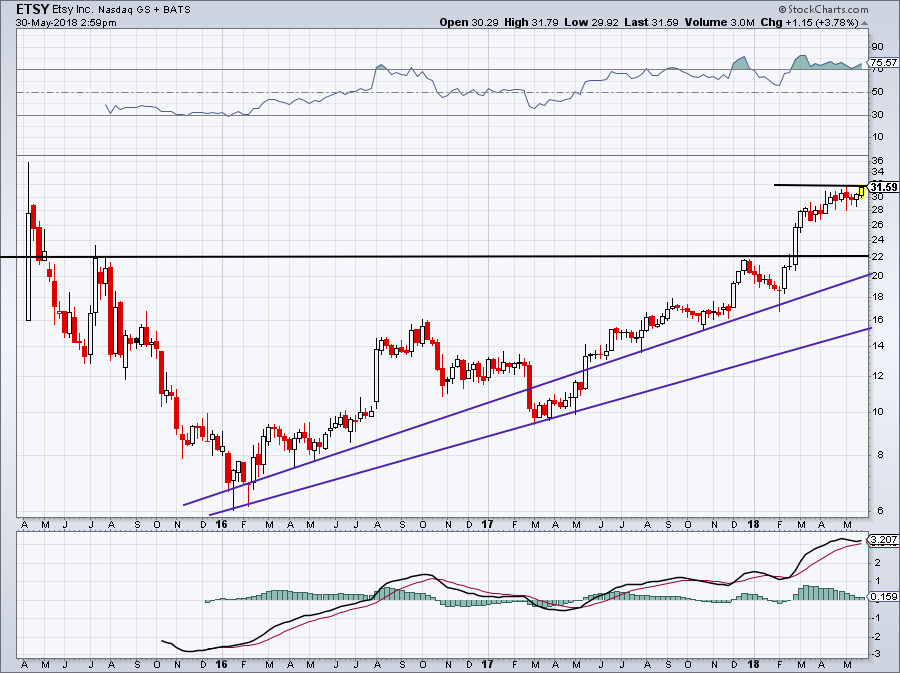This screenshot has width=900, height=673.
Task: Click the 28 price axis label
Action: point(878,210)
